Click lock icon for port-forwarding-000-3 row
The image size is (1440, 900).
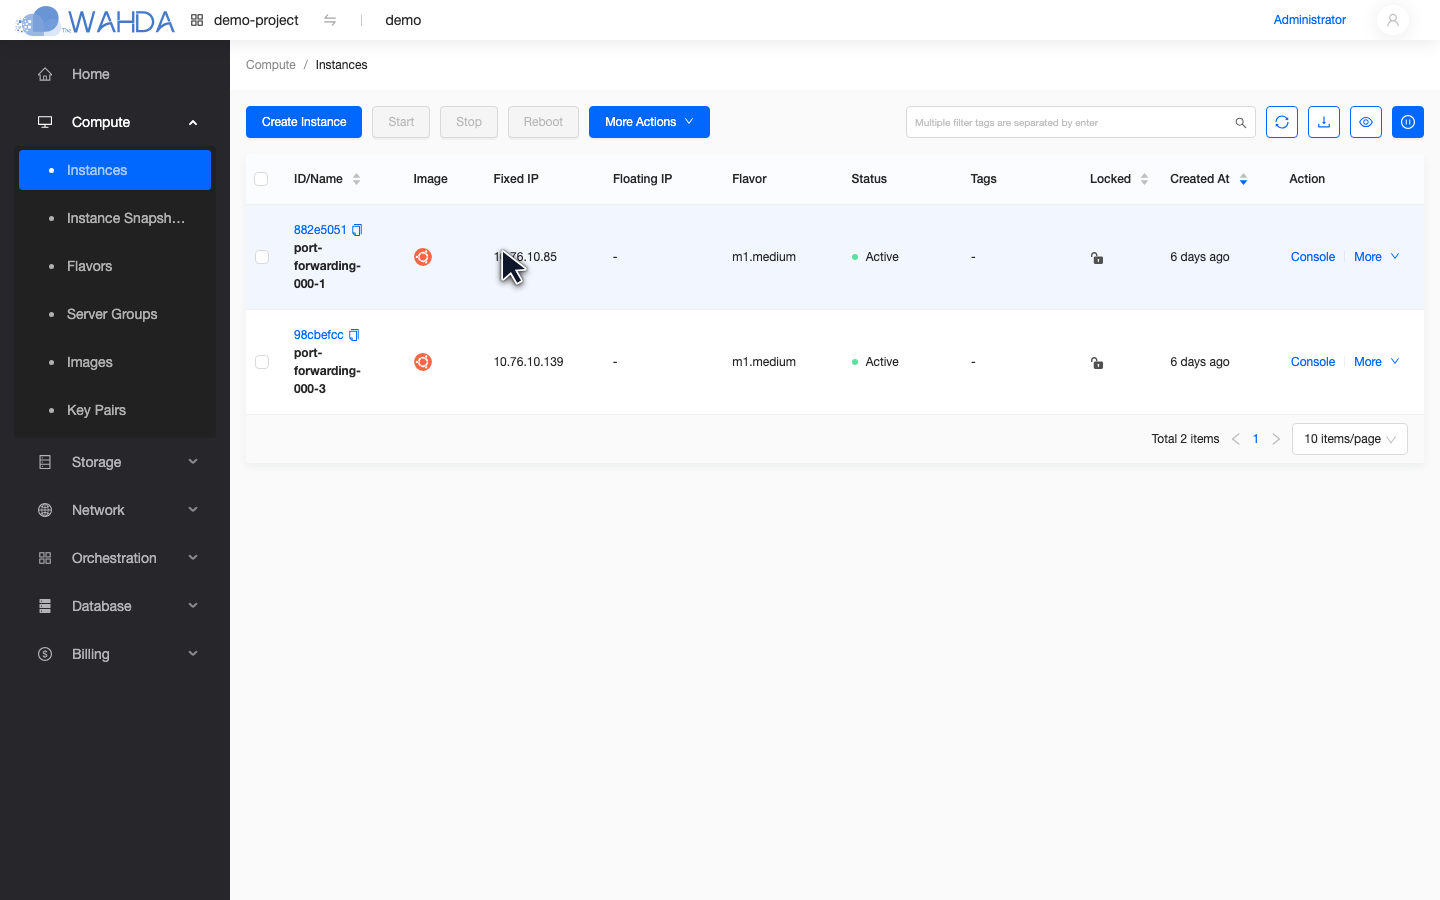(x=1097, y=363)
